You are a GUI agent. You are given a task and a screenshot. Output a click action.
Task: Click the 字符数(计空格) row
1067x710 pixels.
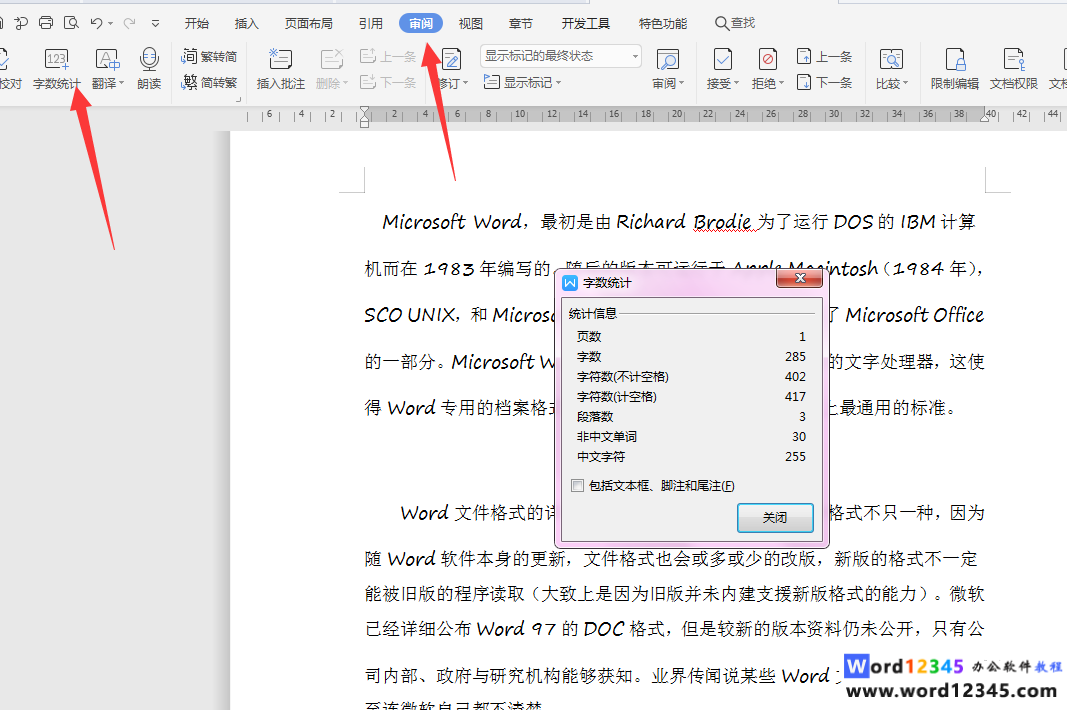point(691,397)
